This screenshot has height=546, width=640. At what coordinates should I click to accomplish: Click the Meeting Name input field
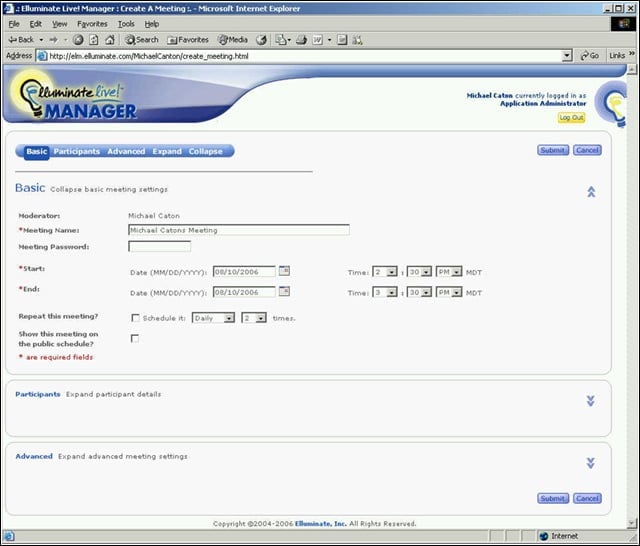click(x=239, y=230)
